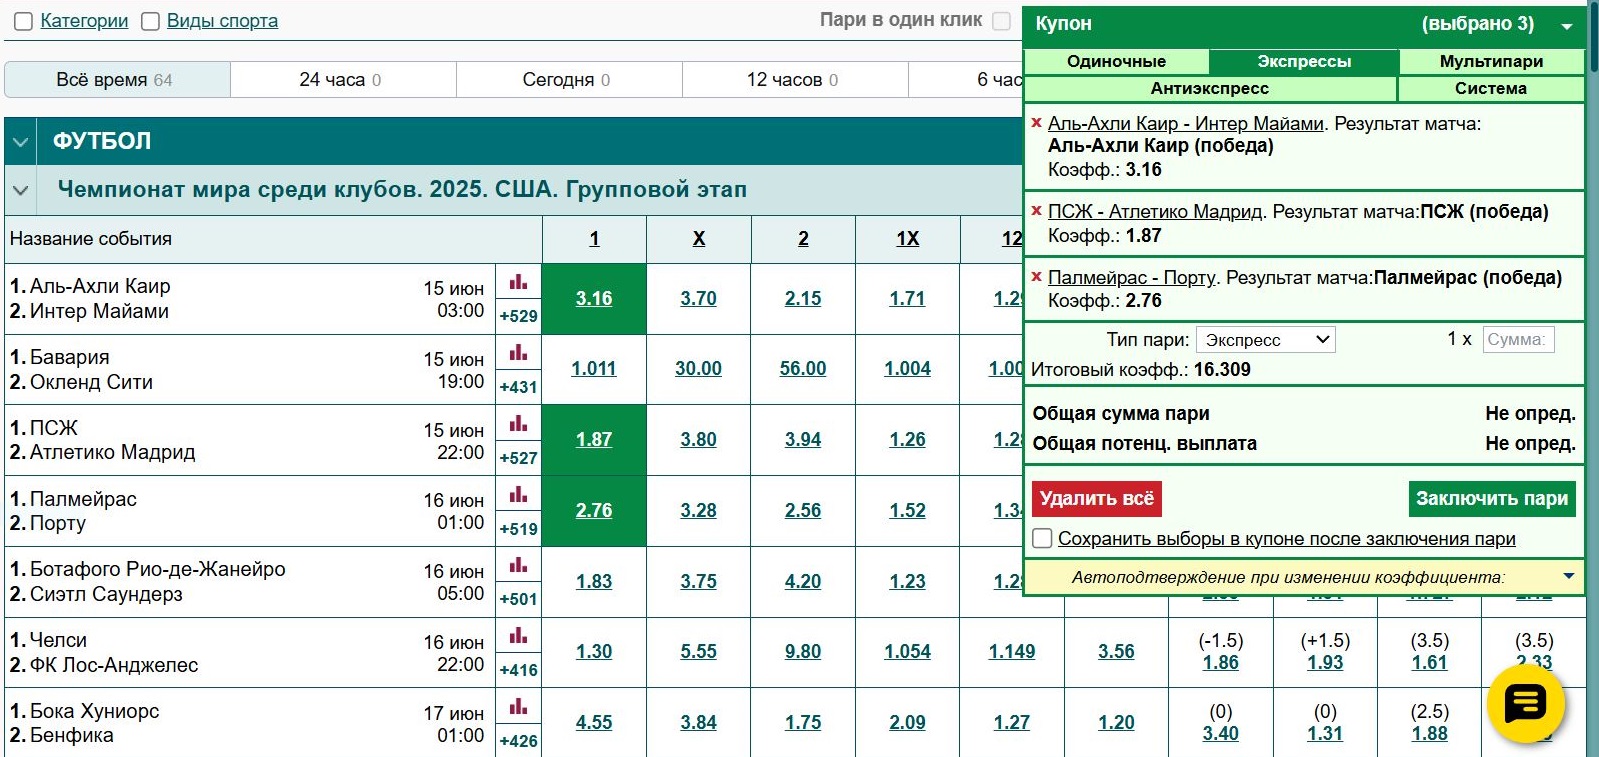This screenshot has width=1599, height=757.
Task: Select the Всё время time filter
Action: [117, 80]
